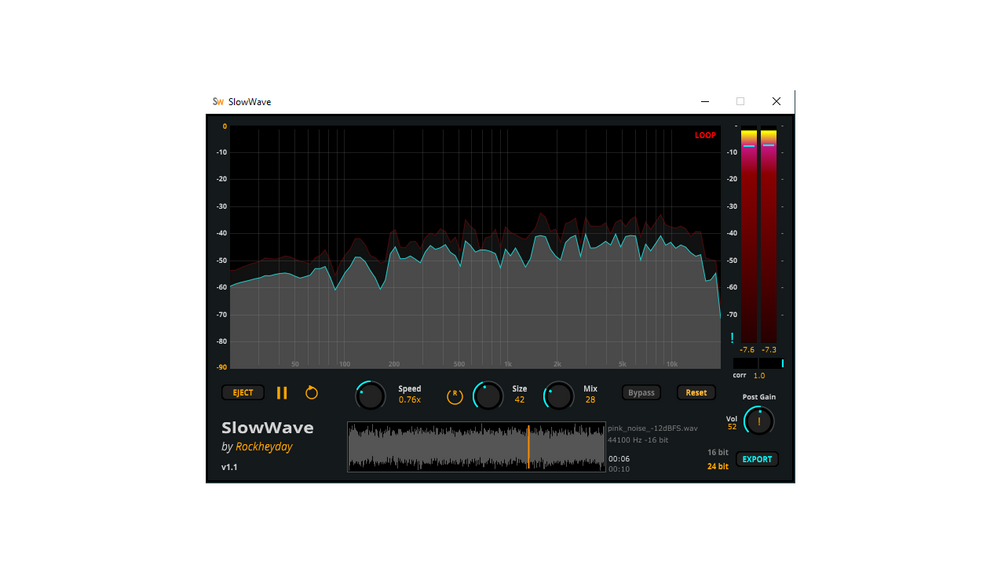The height and width of the screenshot is (565, 1005).
Task: Click the Rockheyday link
Action: (x=264, y=446)
